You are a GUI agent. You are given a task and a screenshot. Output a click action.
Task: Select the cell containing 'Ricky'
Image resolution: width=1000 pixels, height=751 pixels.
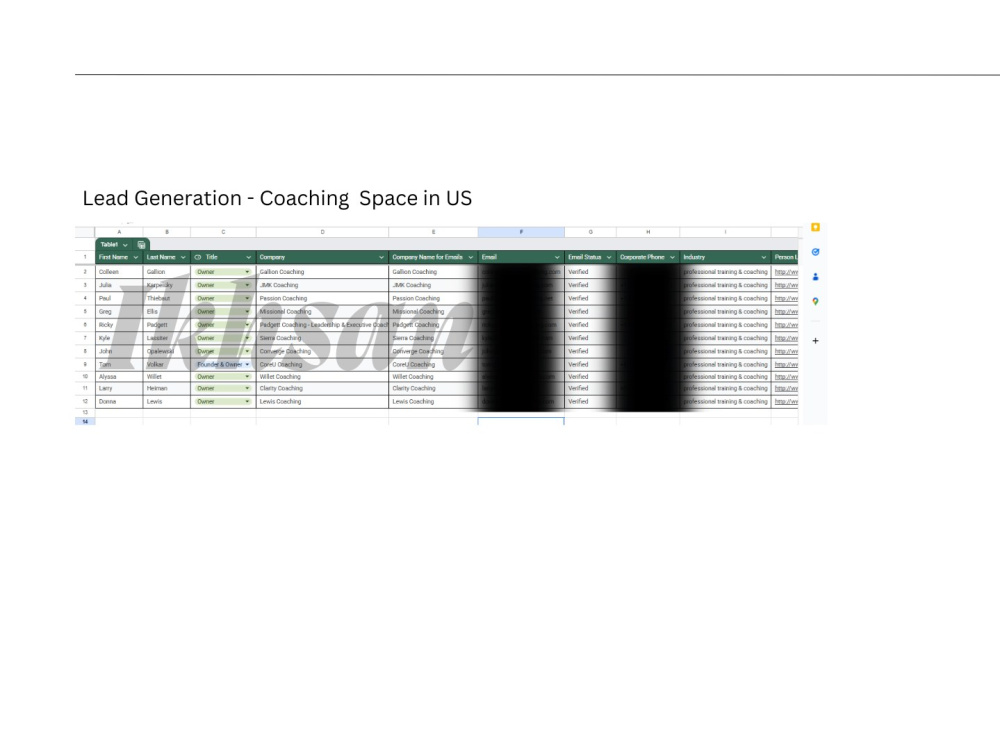[x=119, y=325]
